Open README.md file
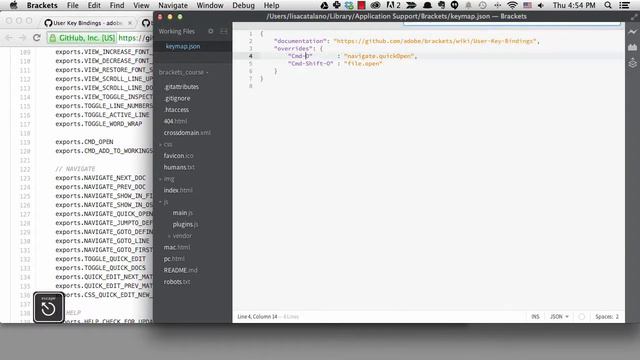640x360 pixels. [180, 270]
